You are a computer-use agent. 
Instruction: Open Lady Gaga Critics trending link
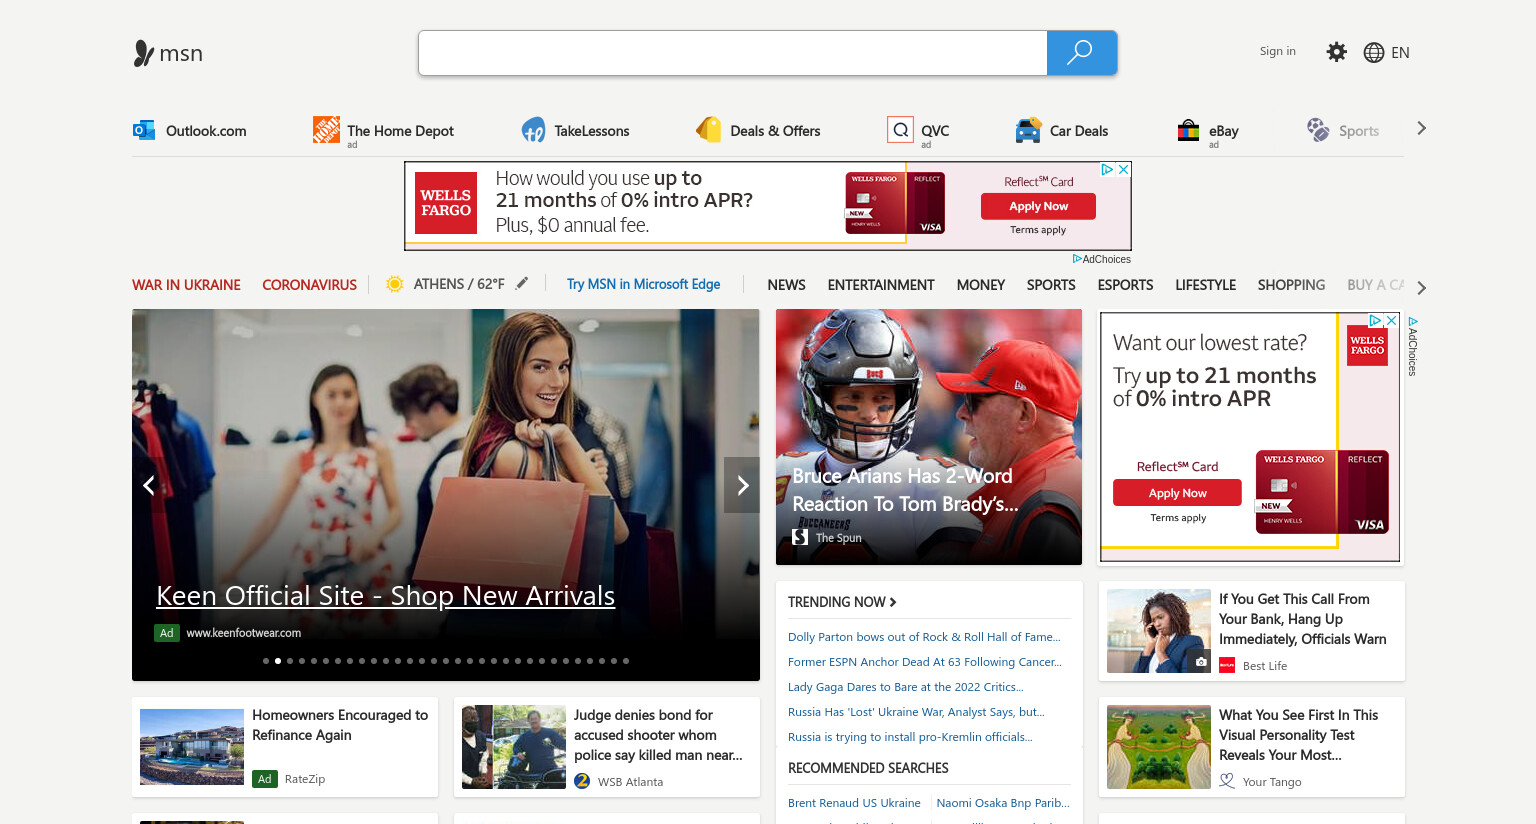[x=906, y=687]
